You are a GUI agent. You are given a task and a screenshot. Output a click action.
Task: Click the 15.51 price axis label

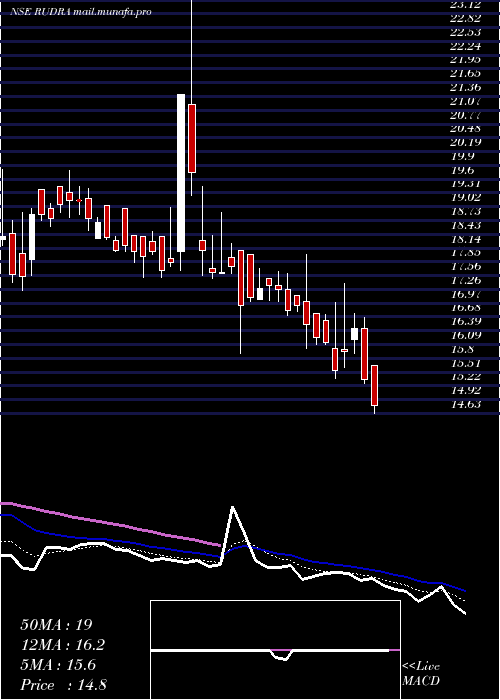click(x=466, y=363)
